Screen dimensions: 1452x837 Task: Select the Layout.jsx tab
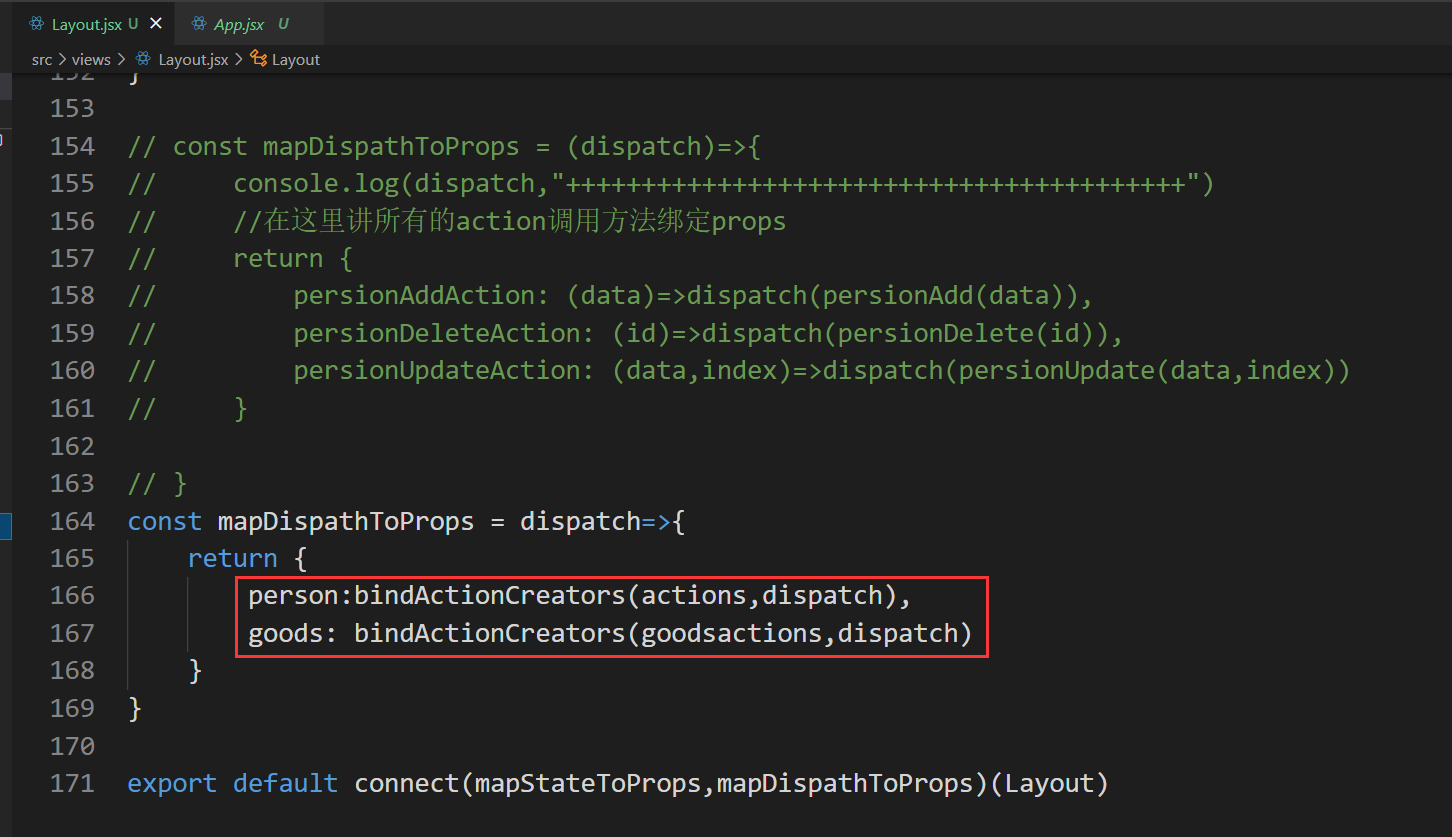[85, 22]
